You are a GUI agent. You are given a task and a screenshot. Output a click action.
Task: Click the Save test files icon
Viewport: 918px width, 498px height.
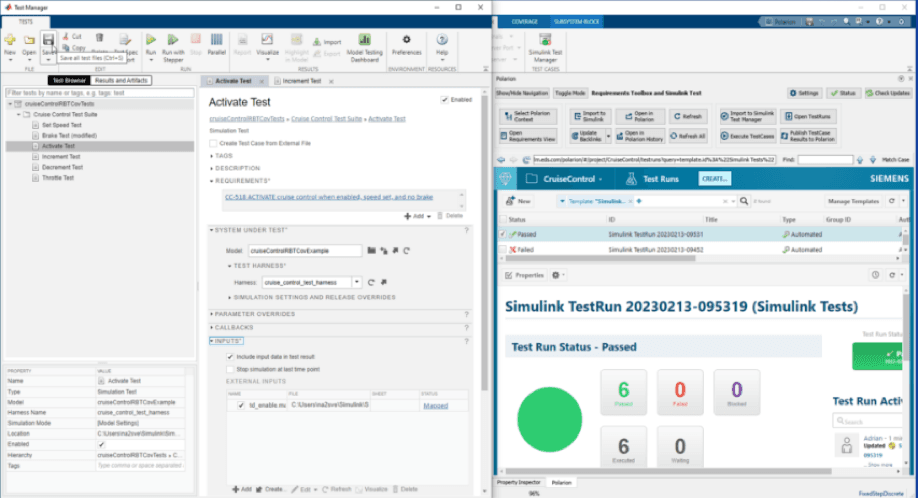coord(47,42)
